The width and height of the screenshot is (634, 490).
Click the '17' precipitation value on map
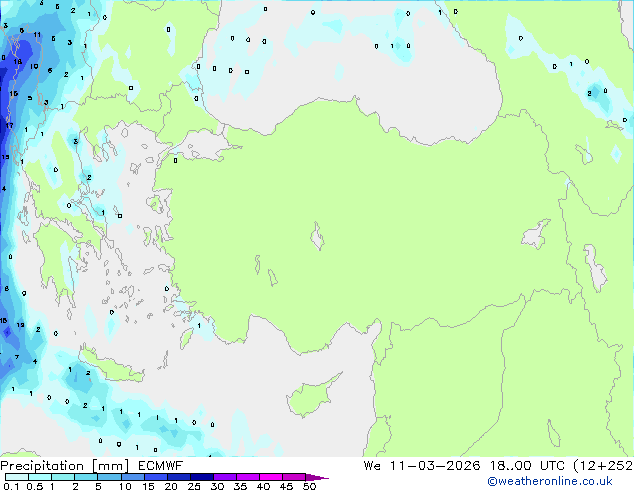point(9,126)
